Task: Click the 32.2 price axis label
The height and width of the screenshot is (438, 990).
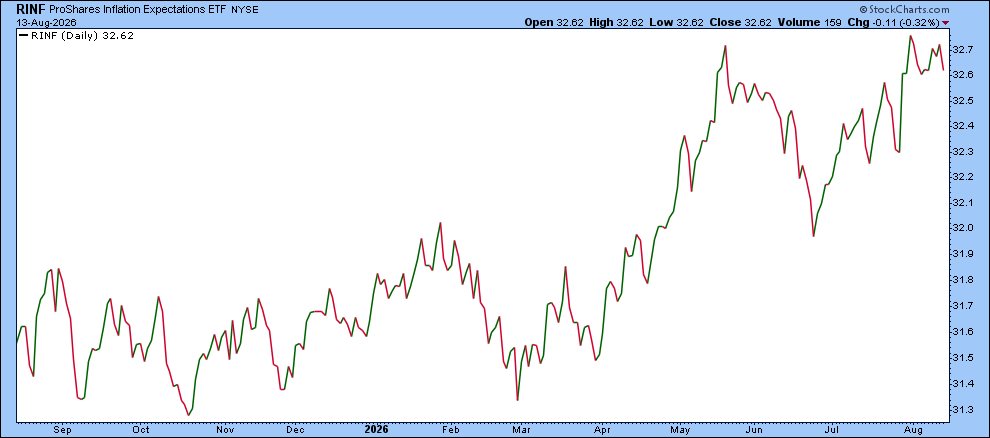Action: tap(963, 177)
